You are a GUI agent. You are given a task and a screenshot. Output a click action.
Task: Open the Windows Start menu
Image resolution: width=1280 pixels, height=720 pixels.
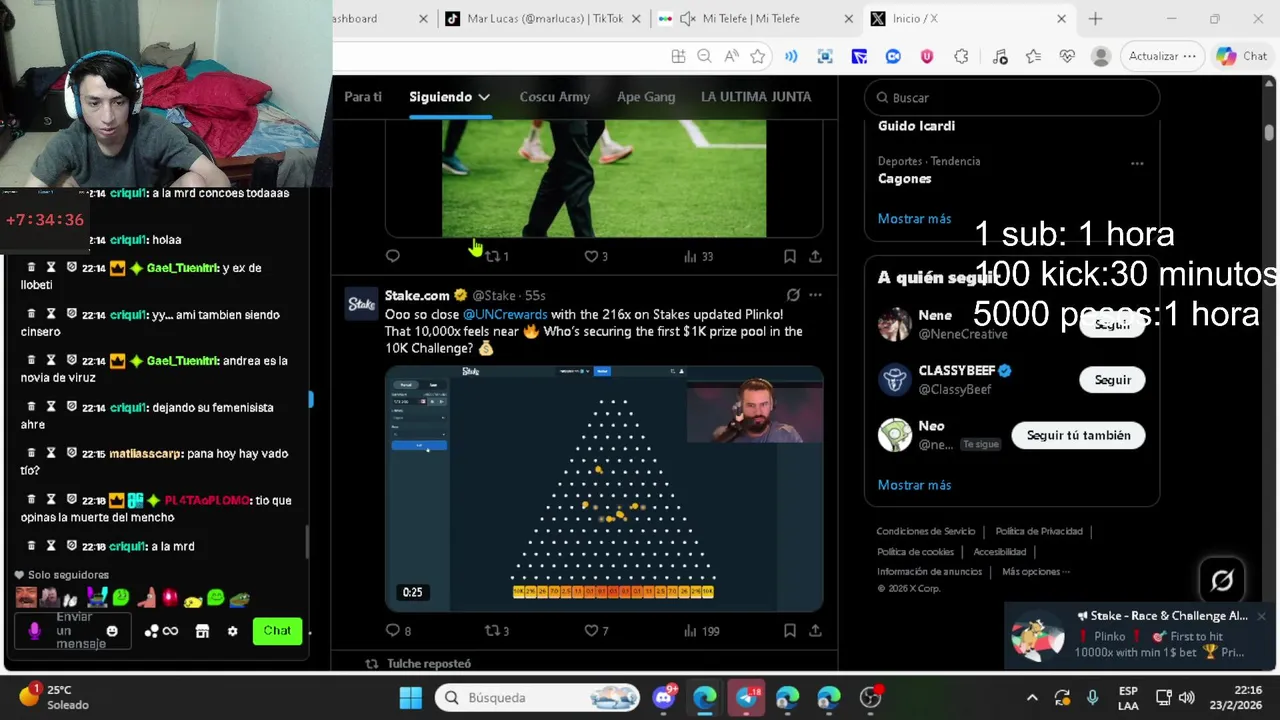pyautogui.click(x=411, y=697)
